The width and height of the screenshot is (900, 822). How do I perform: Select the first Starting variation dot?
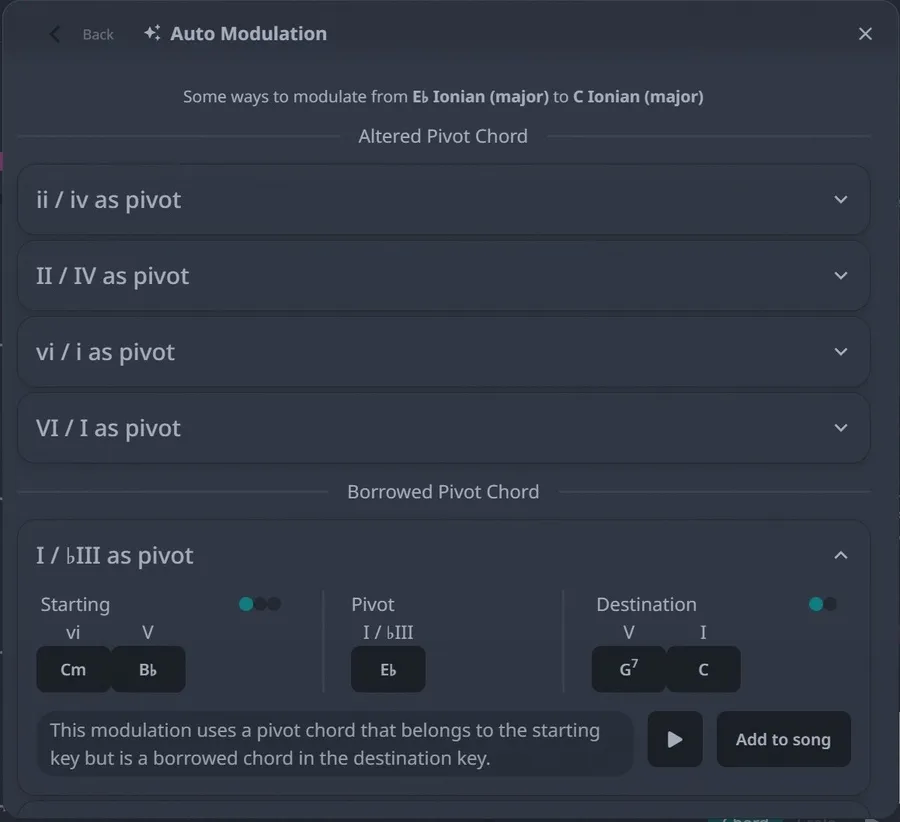(x=246, y=604)
